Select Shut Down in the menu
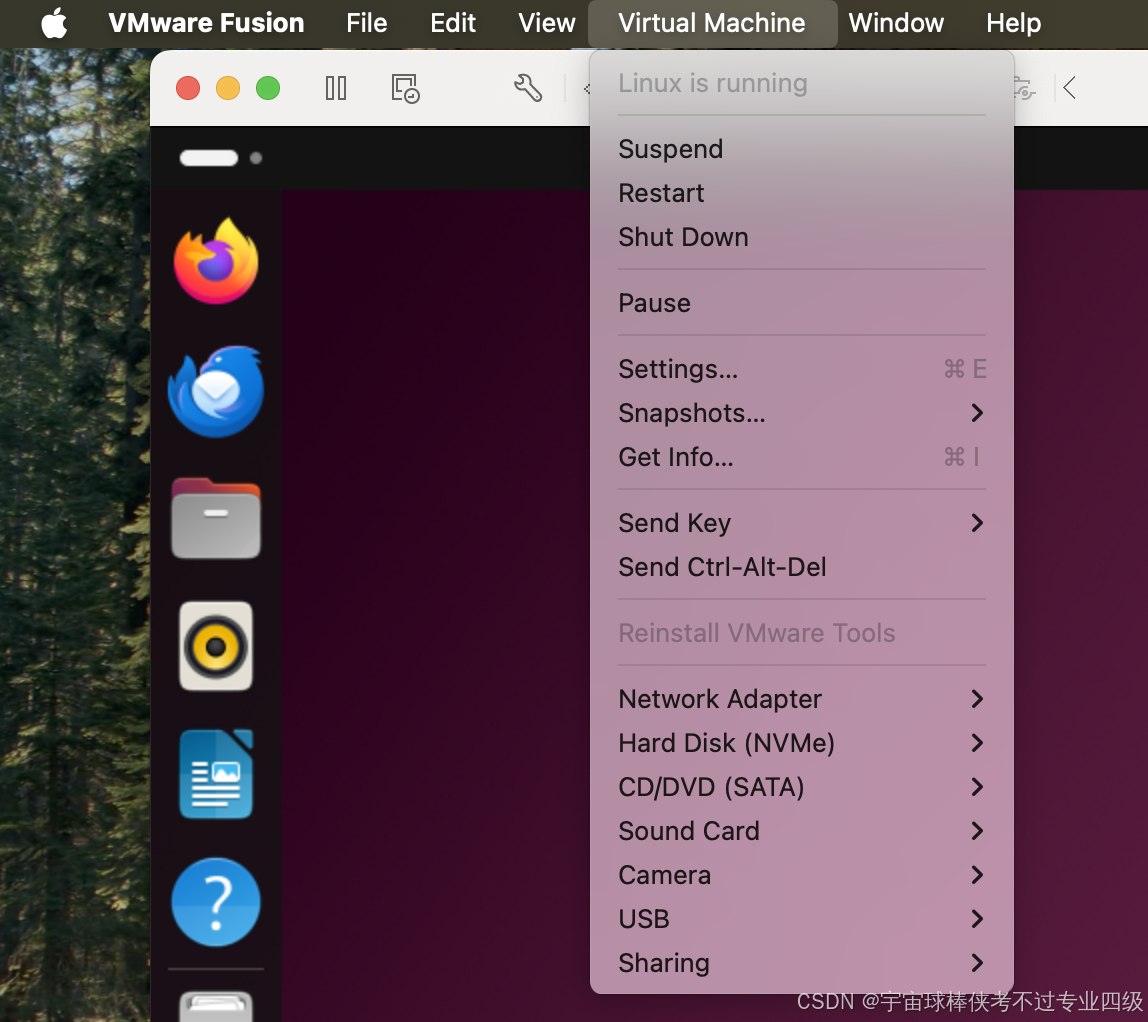This screenshot has height=1022, width=1148. click(x=802, y=237)
